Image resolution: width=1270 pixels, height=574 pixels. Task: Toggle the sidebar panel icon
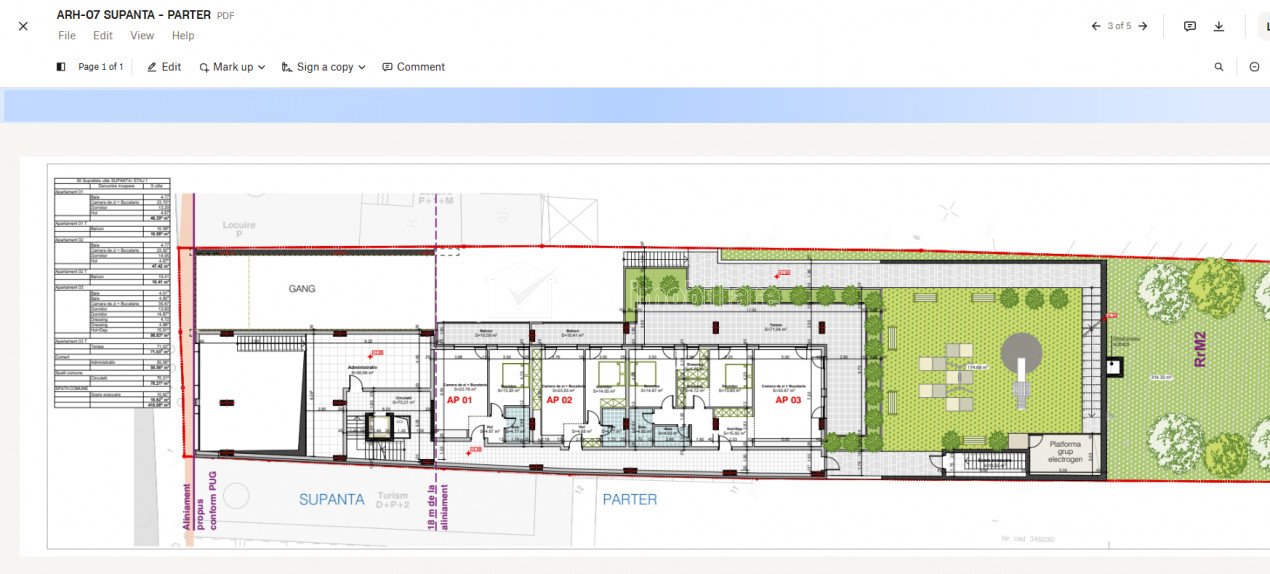tap(61, 67)
